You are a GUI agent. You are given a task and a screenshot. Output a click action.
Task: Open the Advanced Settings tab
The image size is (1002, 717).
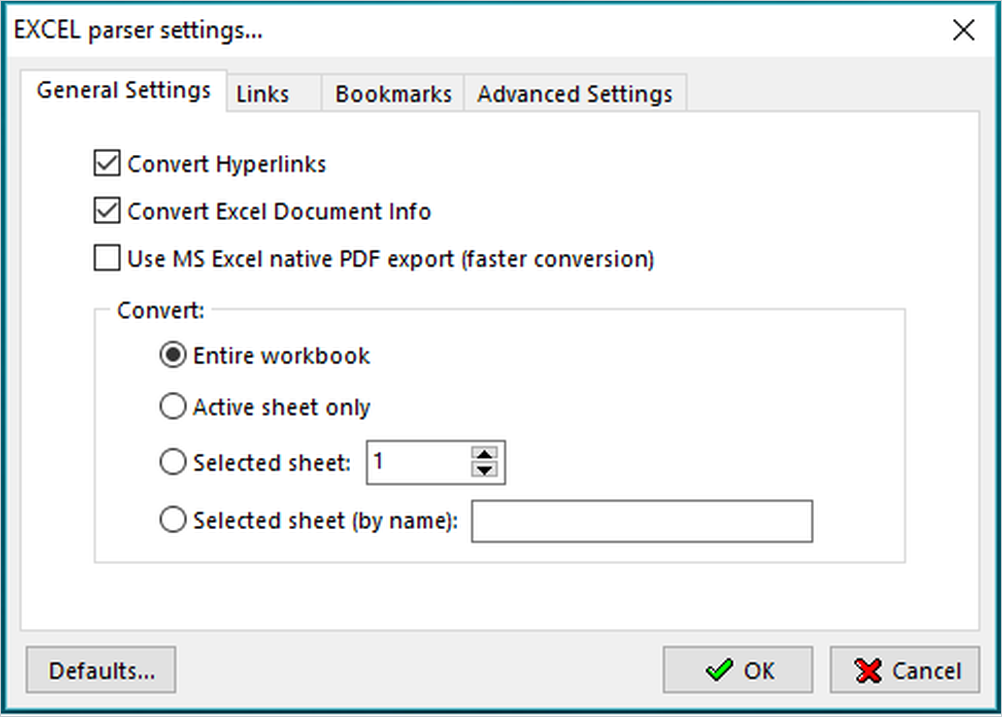(x=575, y=93)
